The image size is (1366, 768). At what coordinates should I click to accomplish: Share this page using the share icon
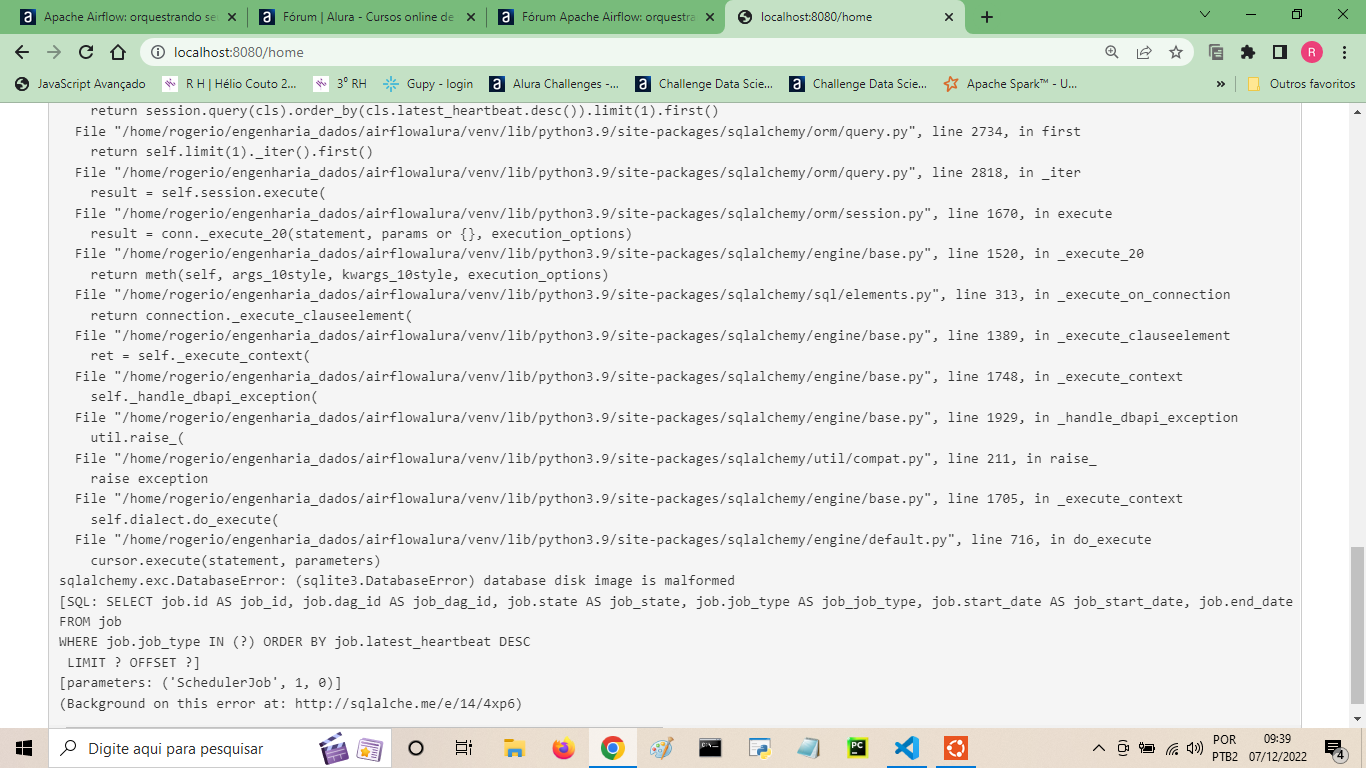pyautogui.click(x=1144, y=52)
